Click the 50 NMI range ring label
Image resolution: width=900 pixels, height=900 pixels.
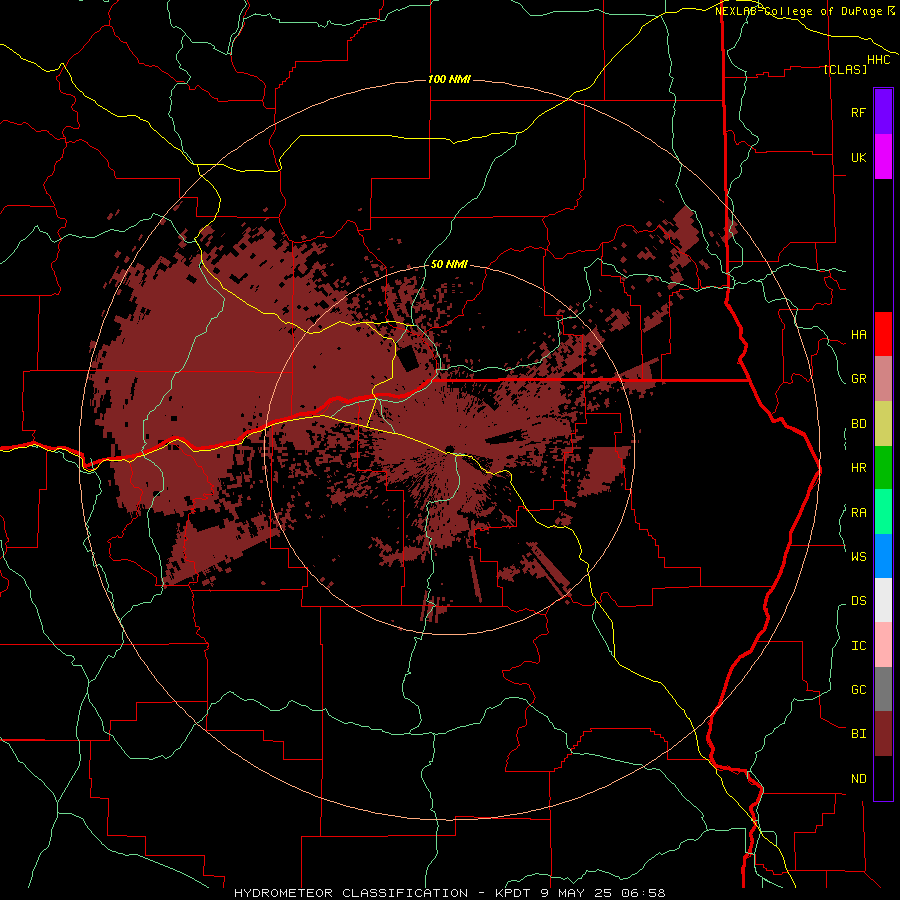449,264
